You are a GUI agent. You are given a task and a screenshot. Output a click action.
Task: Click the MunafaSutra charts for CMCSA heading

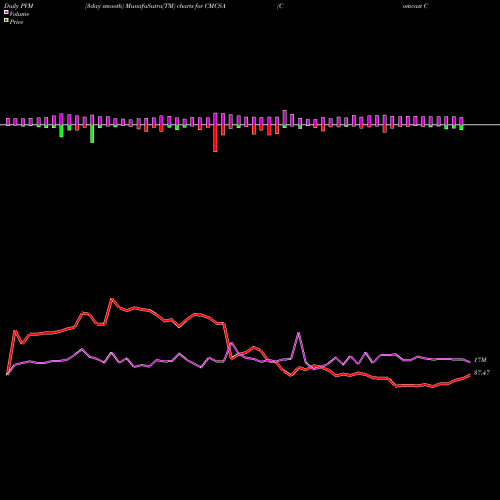pyautogui.click(x=155, y=6)
